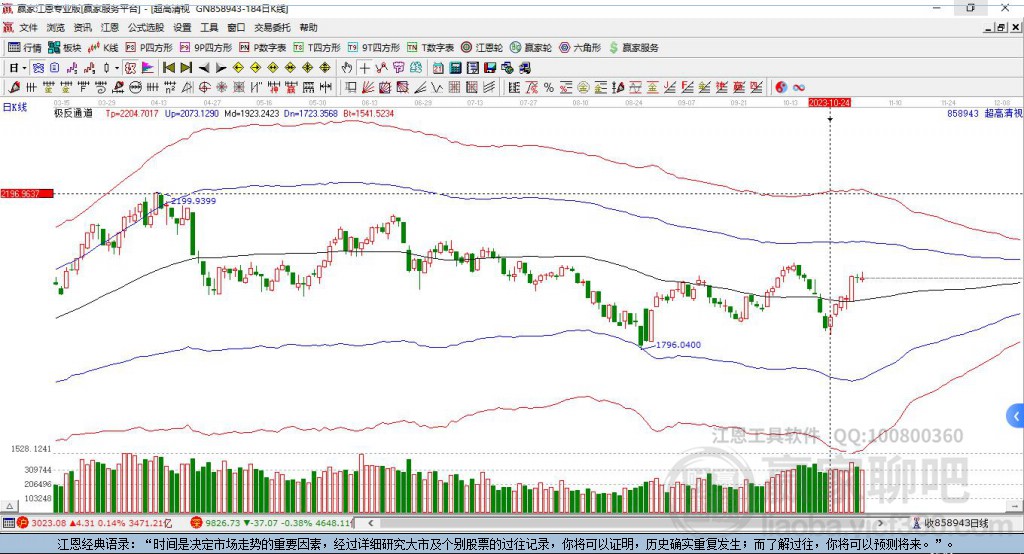
Task: Open the 工具 menu
Action: [x=209, y=27]
